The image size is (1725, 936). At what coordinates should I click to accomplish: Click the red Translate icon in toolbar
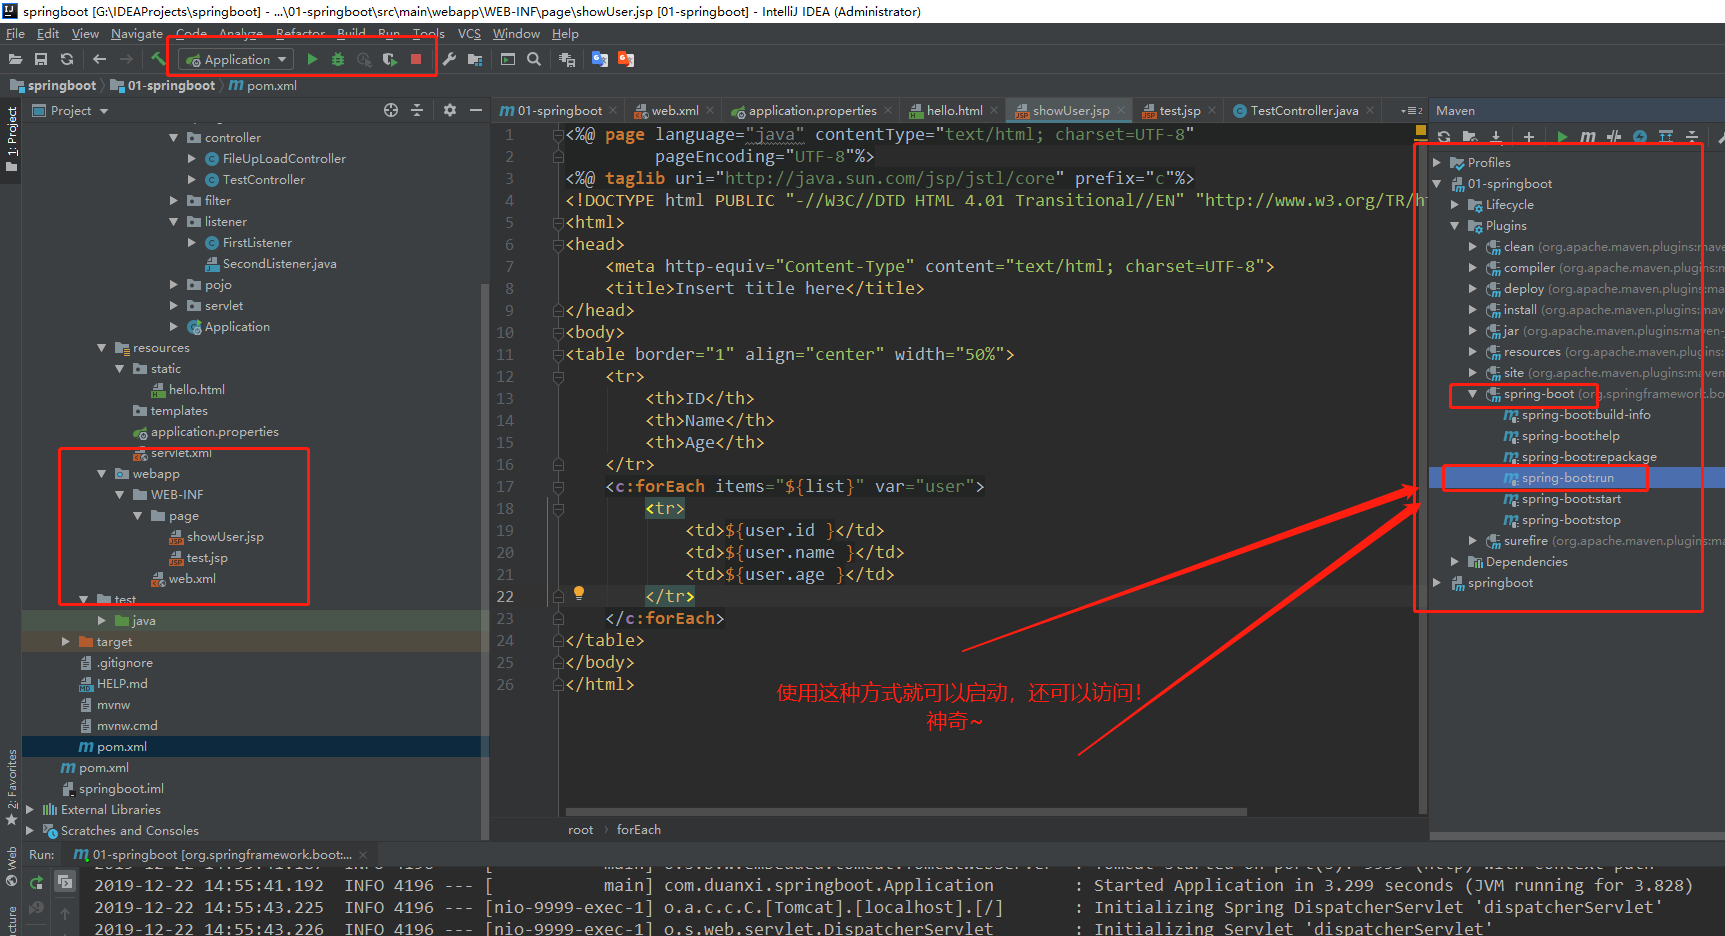[626, 60]
